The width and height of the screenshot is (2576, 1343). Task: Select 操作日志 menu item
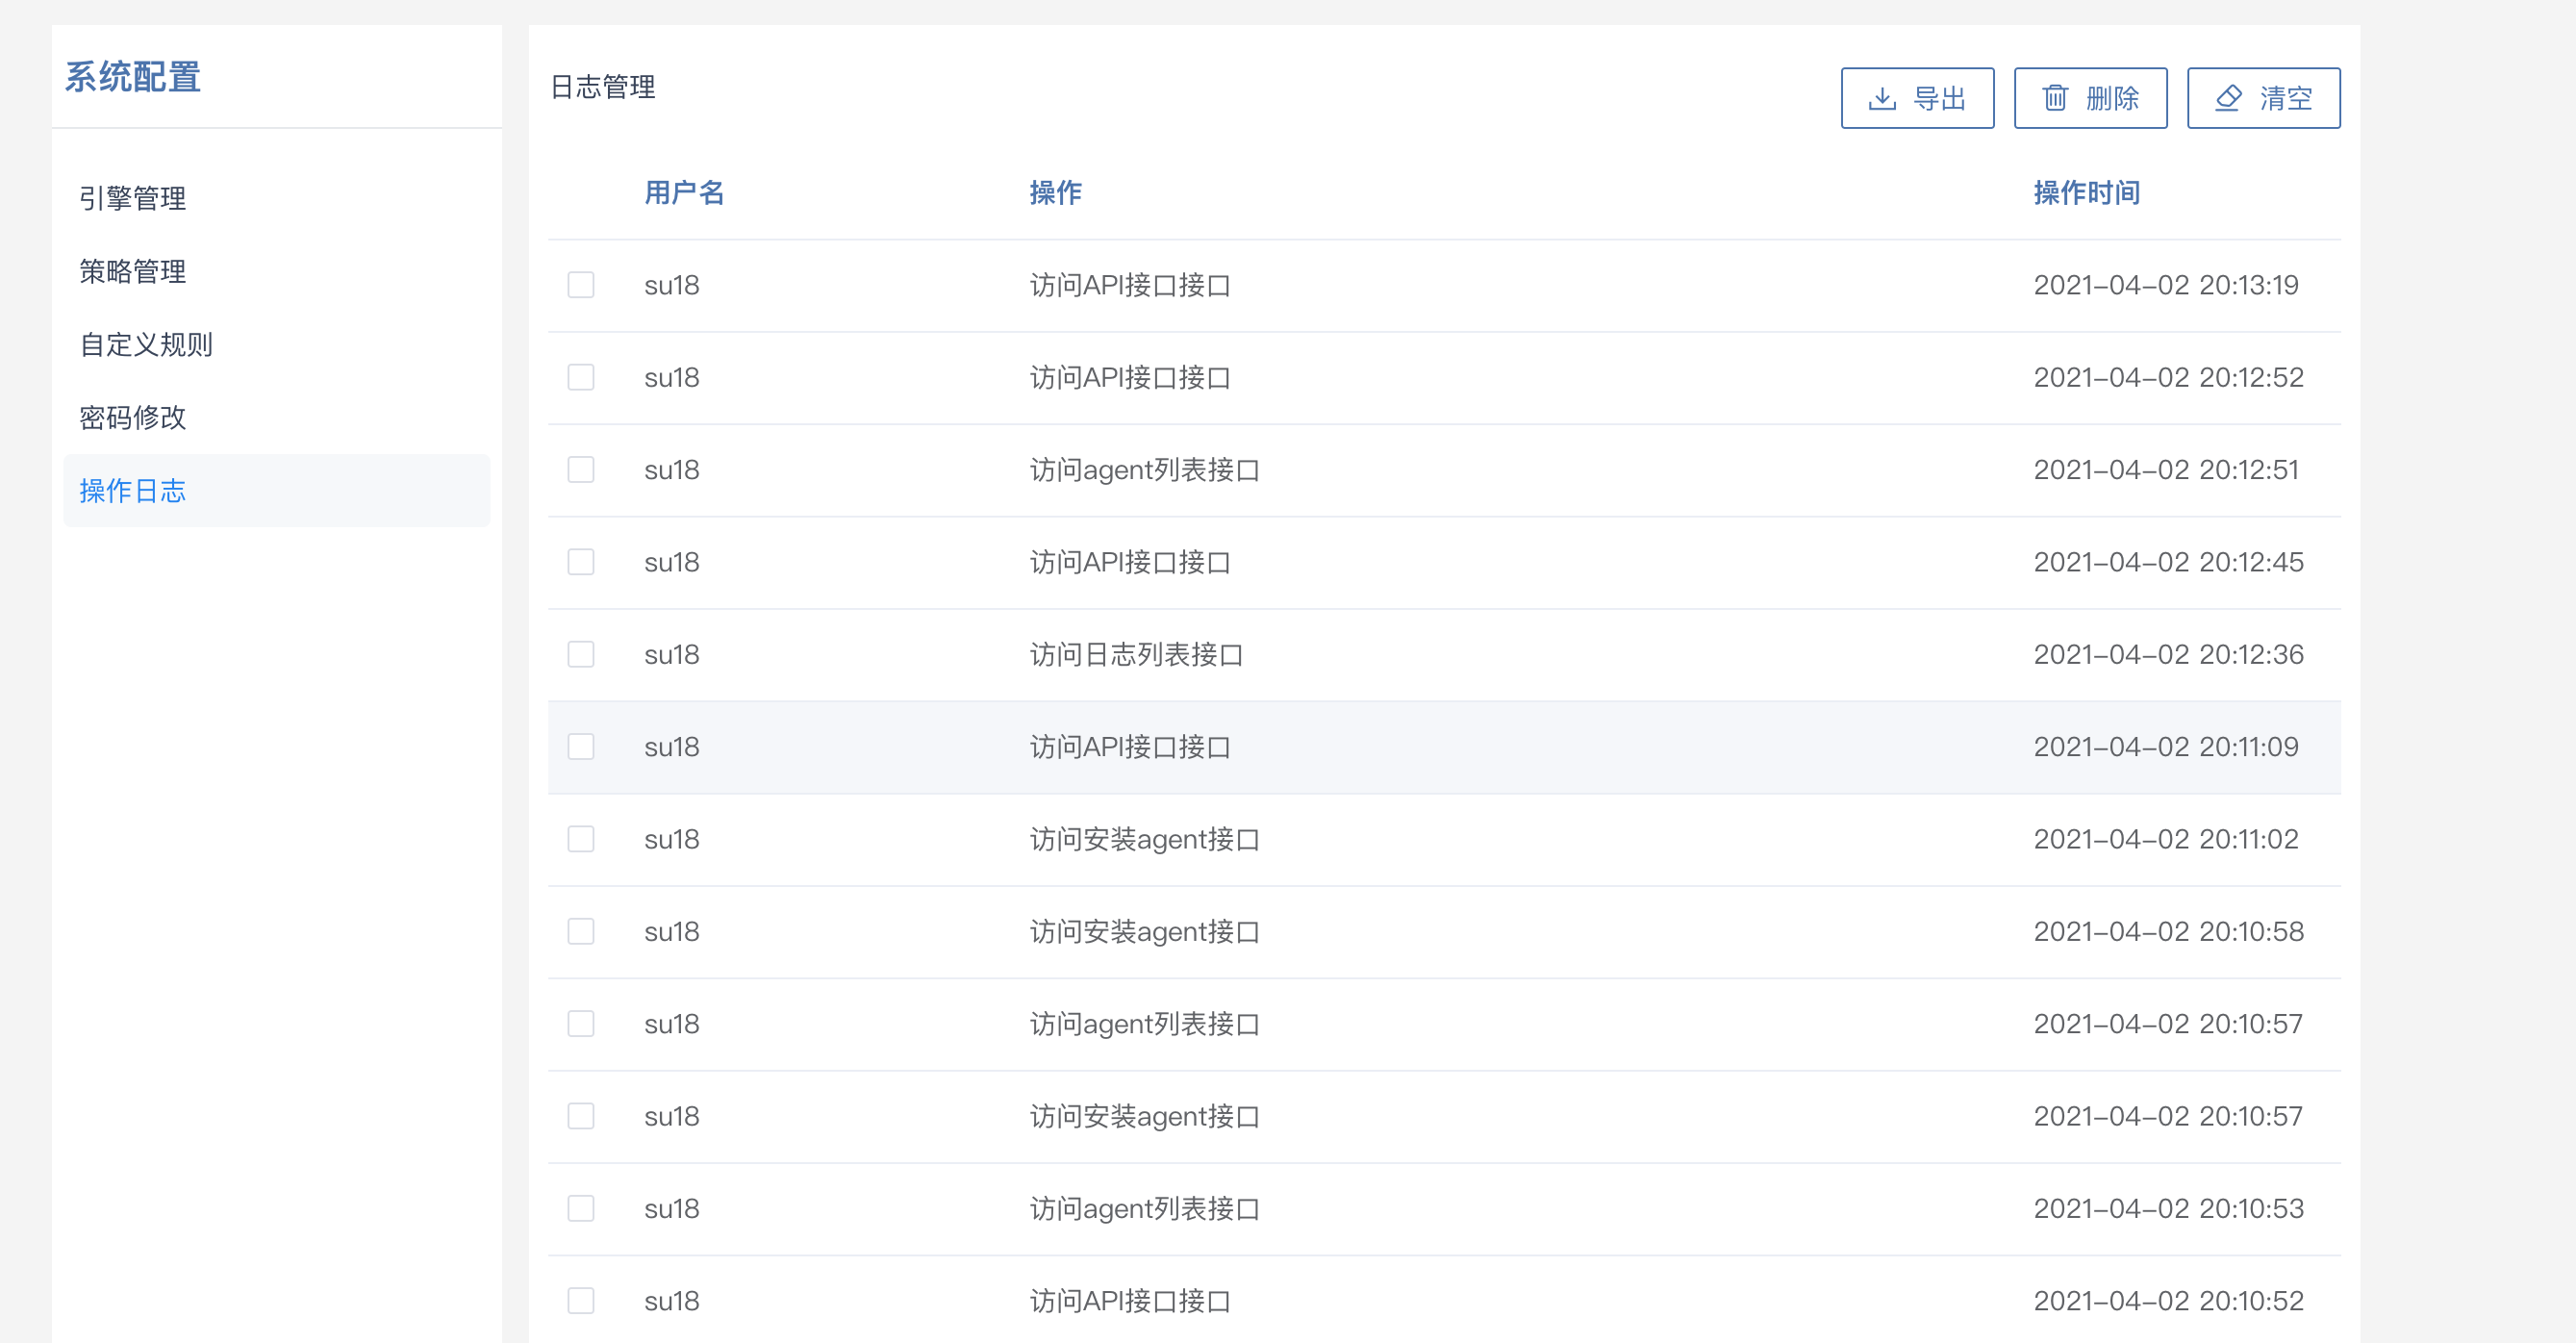(133, 490)
